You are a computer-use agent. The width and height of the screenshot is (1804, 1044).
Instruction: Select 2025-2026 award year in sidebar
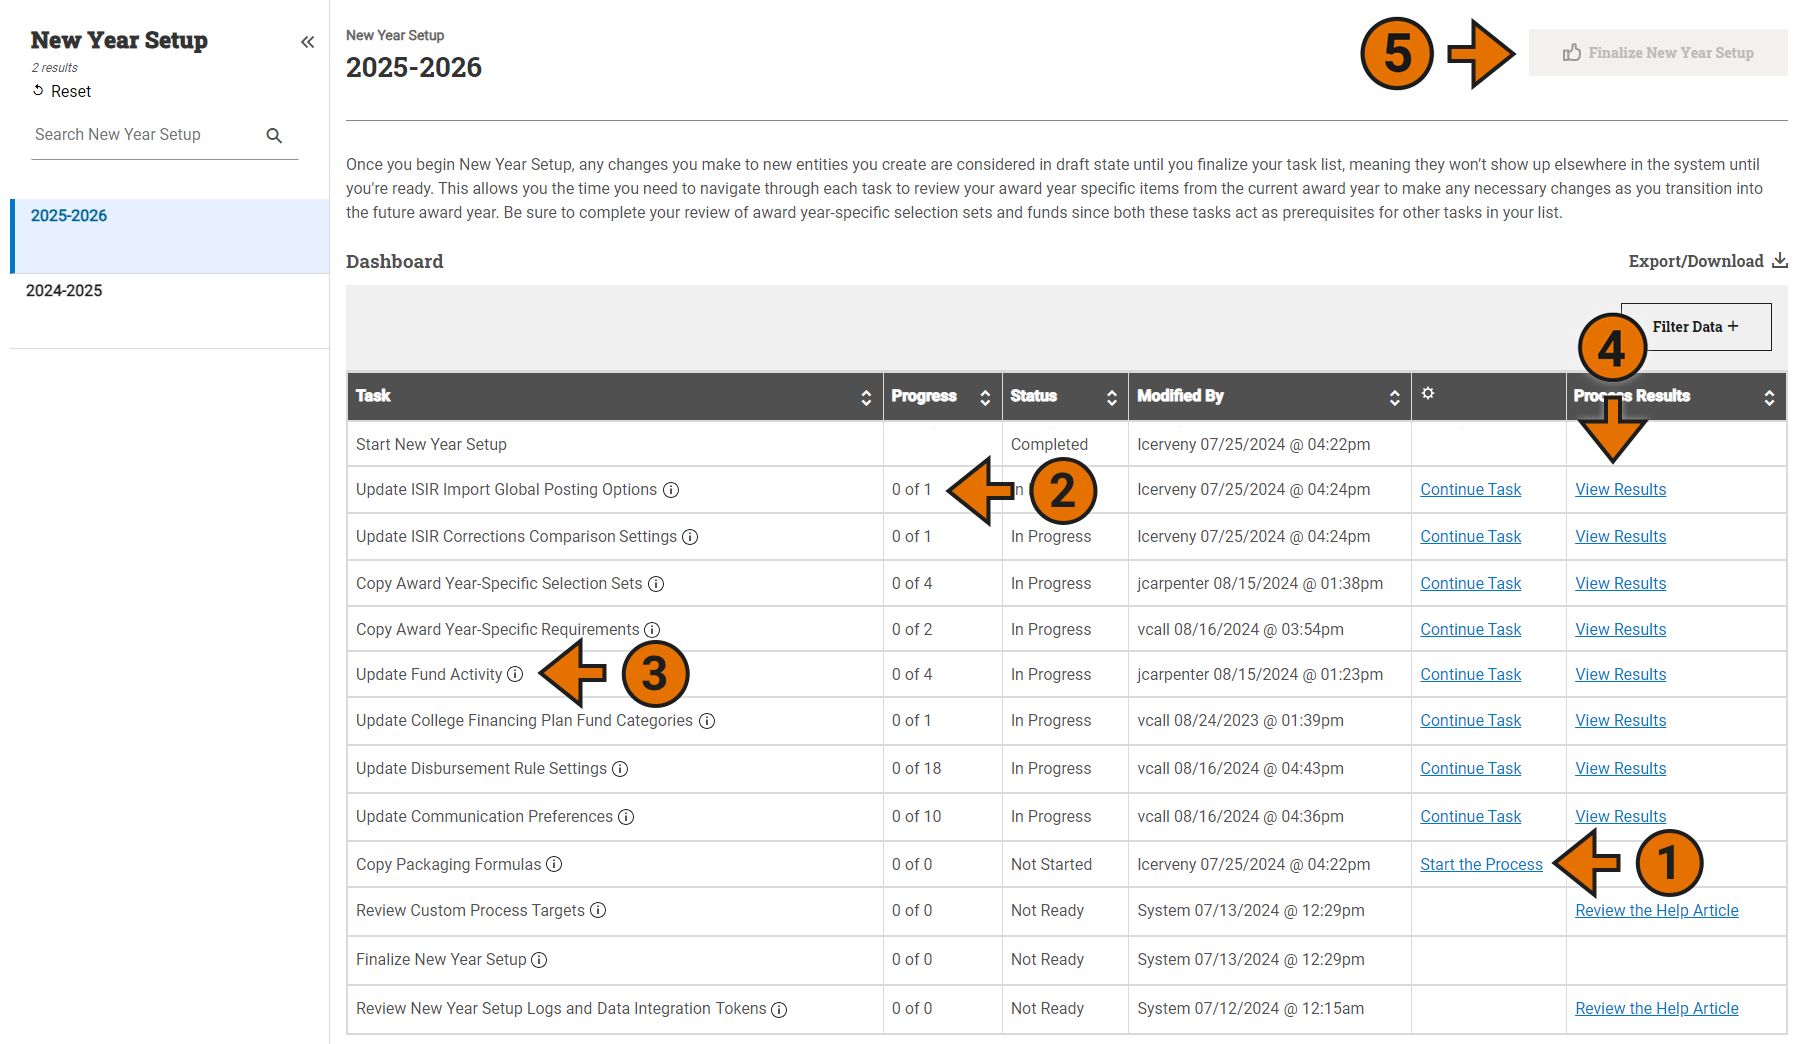click(170, 236)
